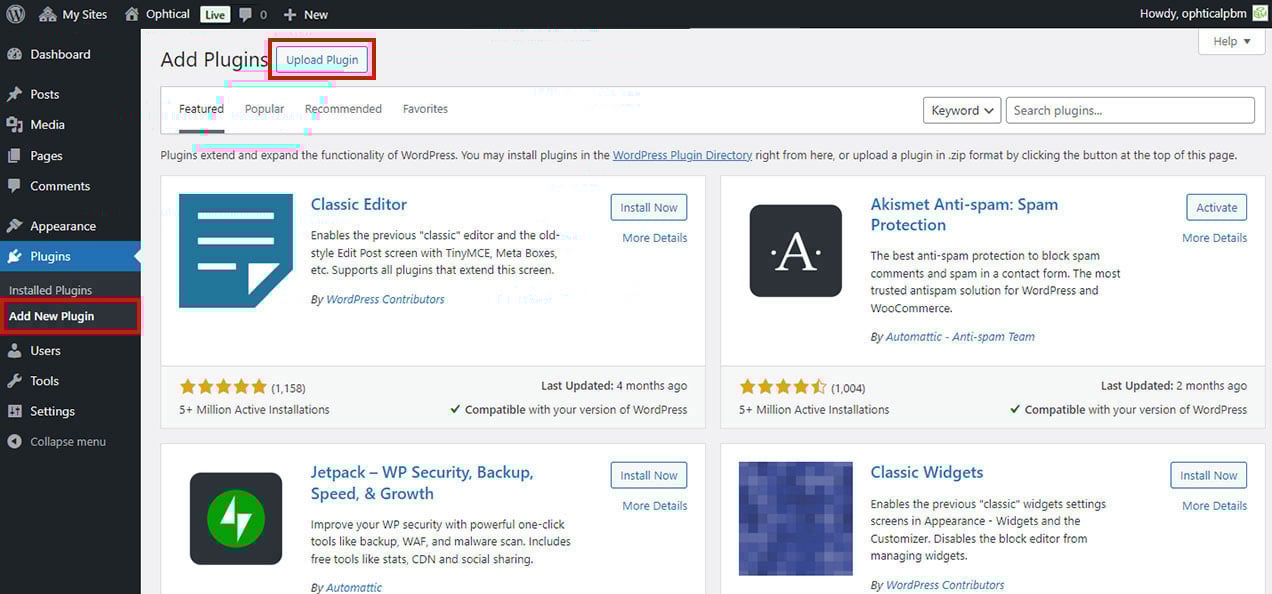Open WordPress Contributors link under Classic Editor
This screenshot has height=594, width=1272.
385,299
